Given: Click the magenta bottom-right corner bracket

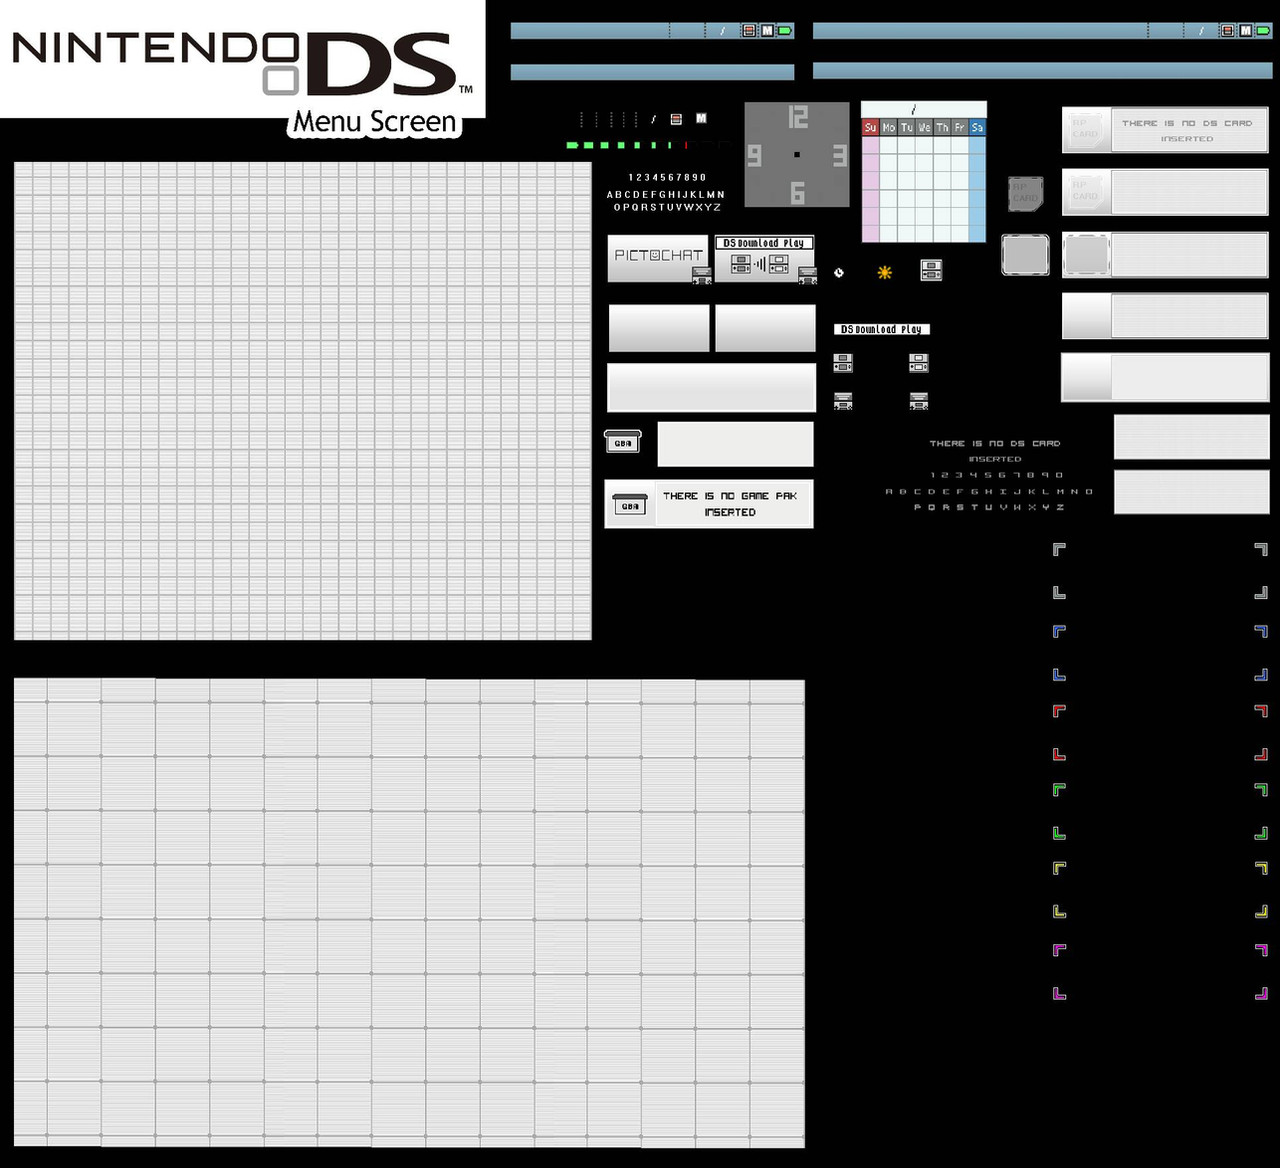Looking at the screenshot, I should click(1261, 994).
